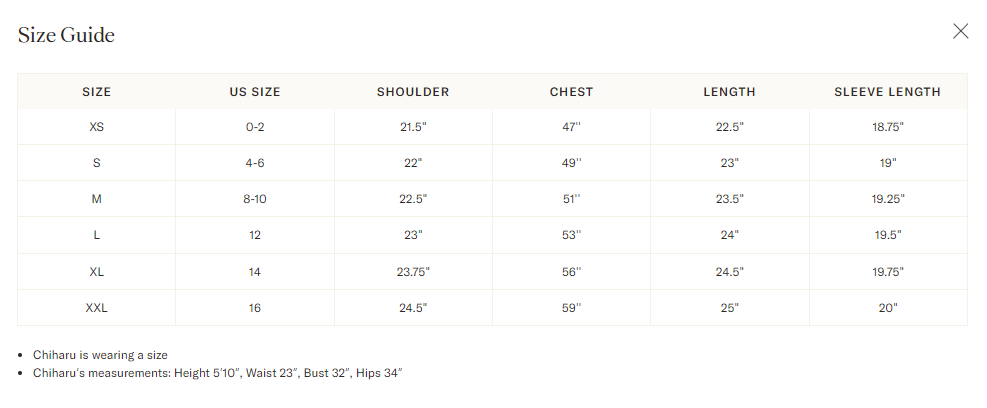Click the US SIZE column header
Screen dimensions: 987x408
coord(255,92)
